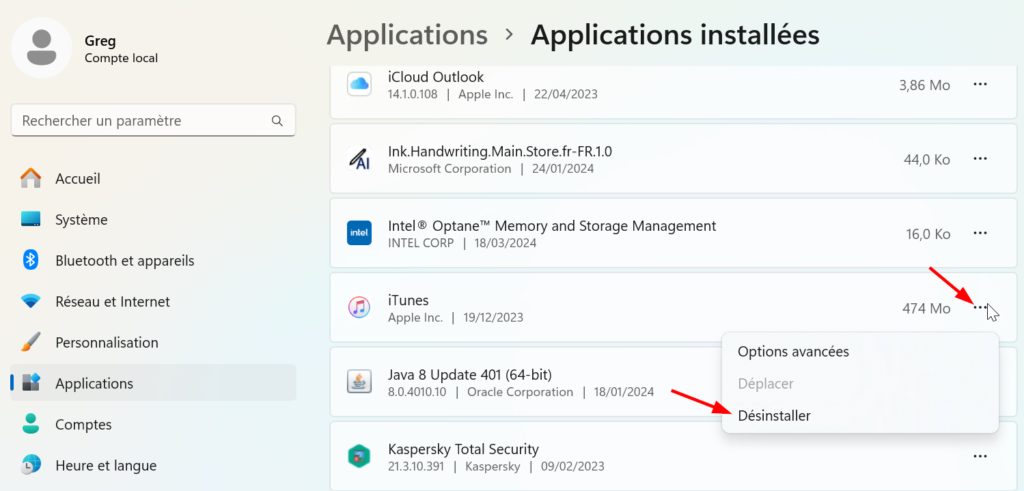This screenshot has width=1024, height=491.
Task: Click the Greg account name
Action: coord(100,40)
